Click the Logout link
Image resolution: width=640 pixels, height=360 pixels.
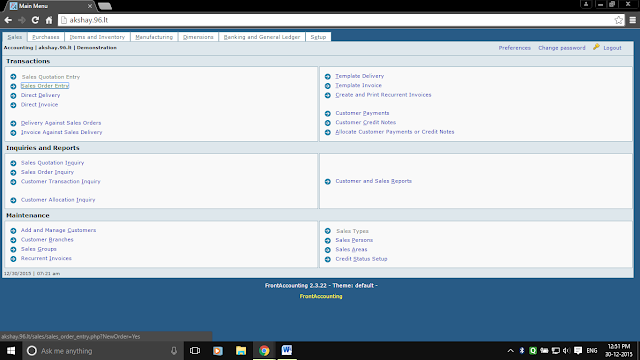pos(612,48)
